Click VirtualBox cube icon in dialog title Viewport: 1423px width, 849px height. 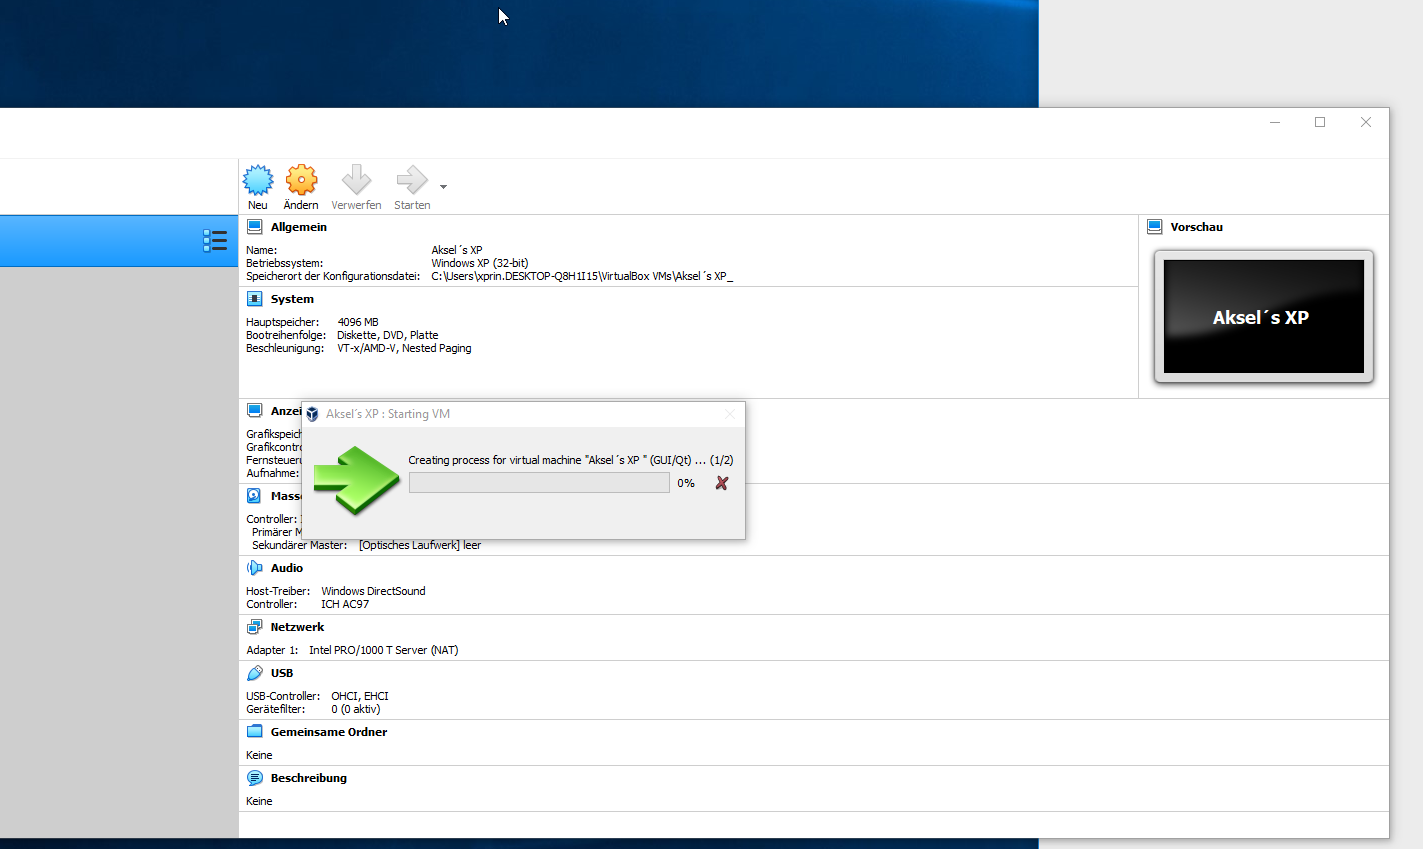pos(312,414)
